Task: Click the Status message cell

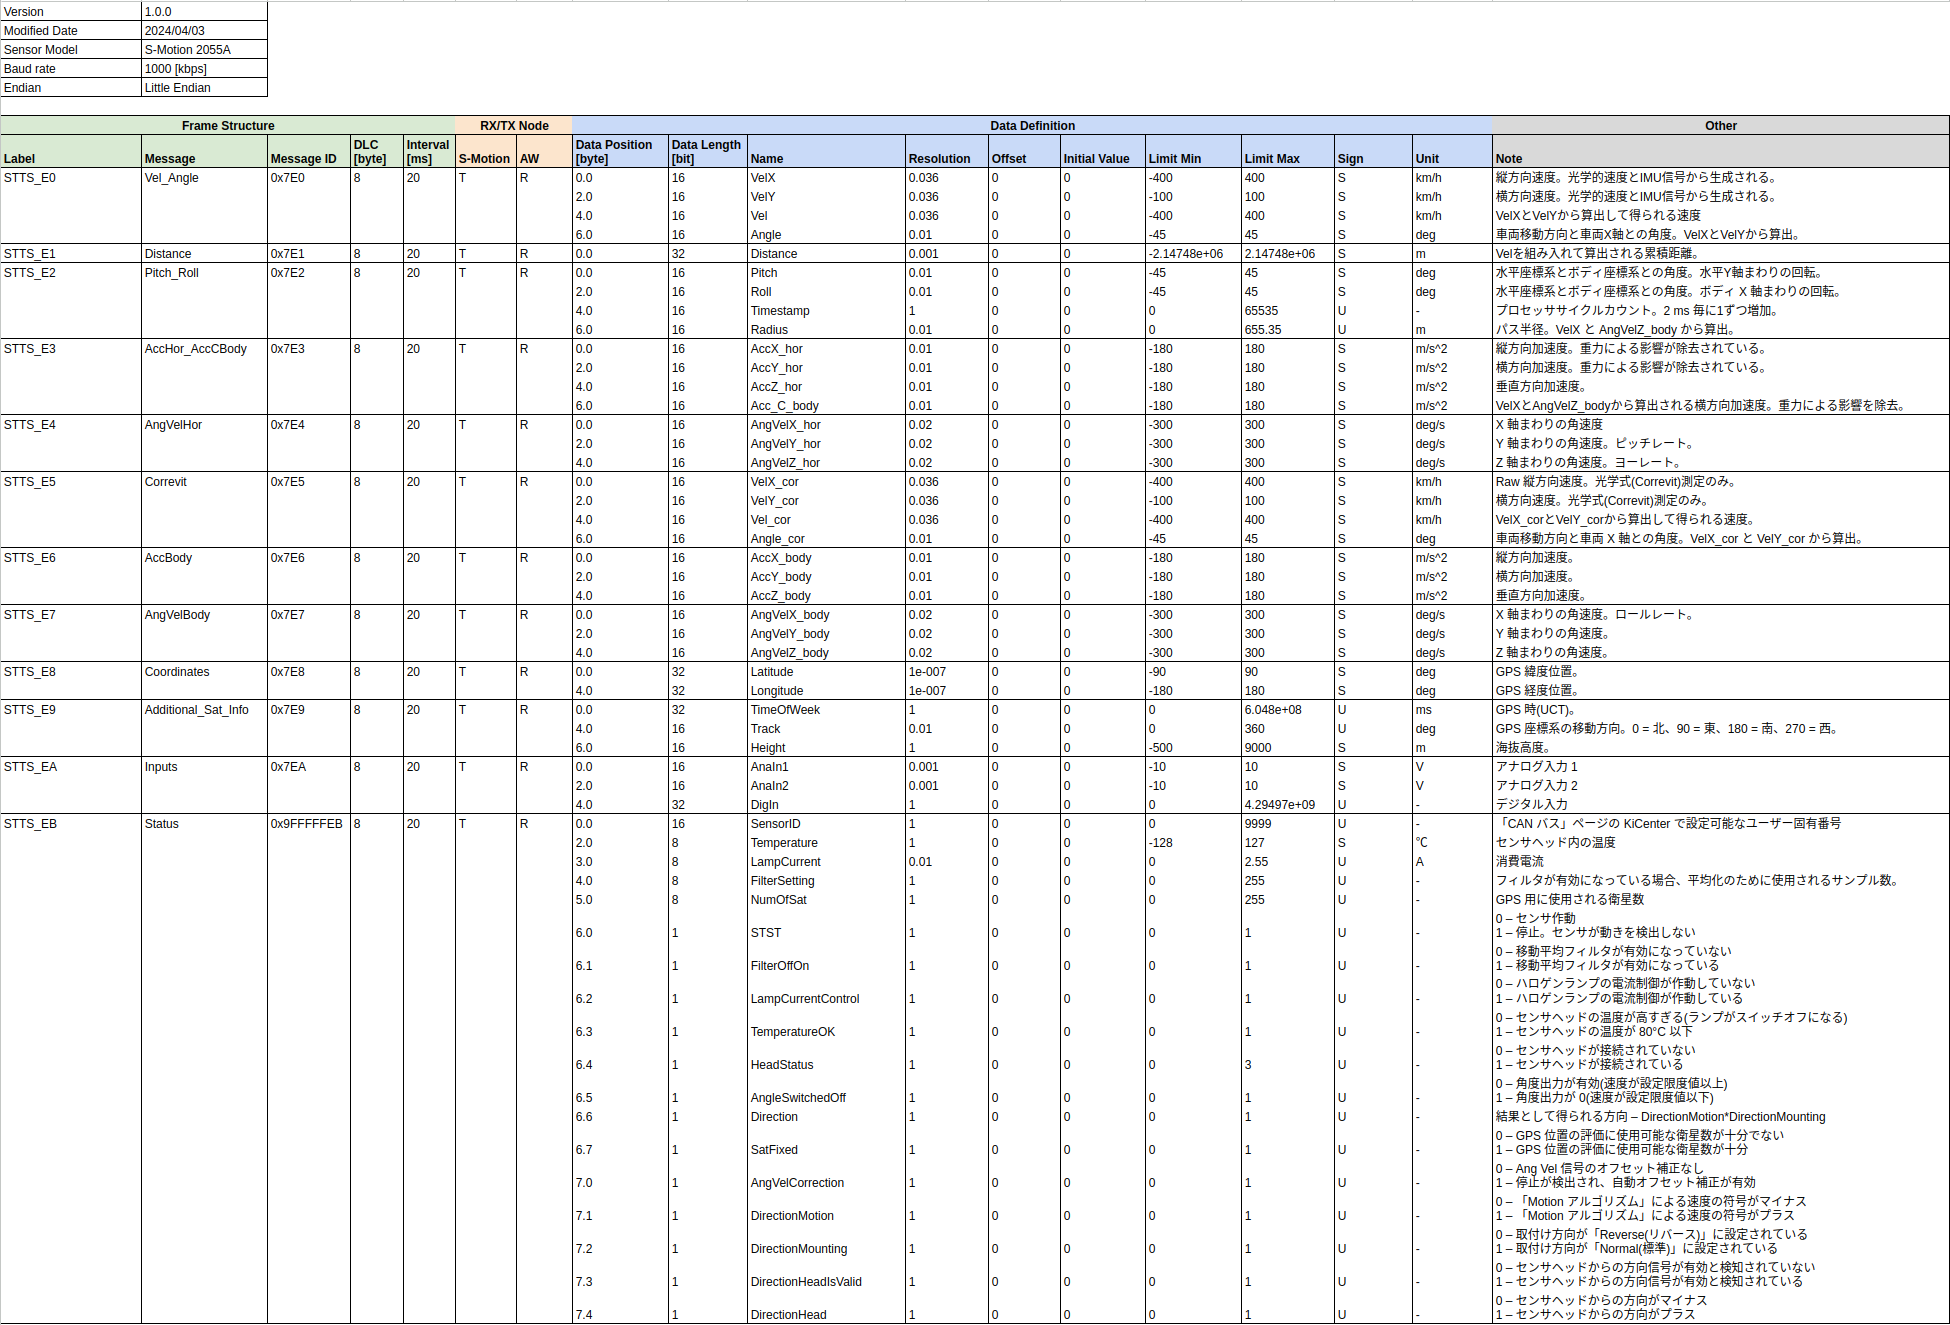Action: 204,824
